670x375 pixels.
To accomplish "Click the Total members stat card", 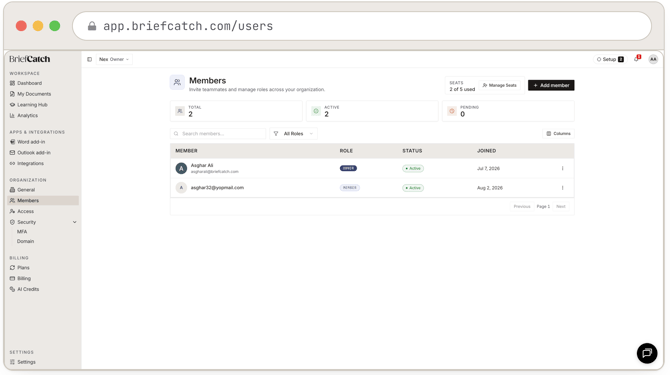I will (x=236, y=111).
